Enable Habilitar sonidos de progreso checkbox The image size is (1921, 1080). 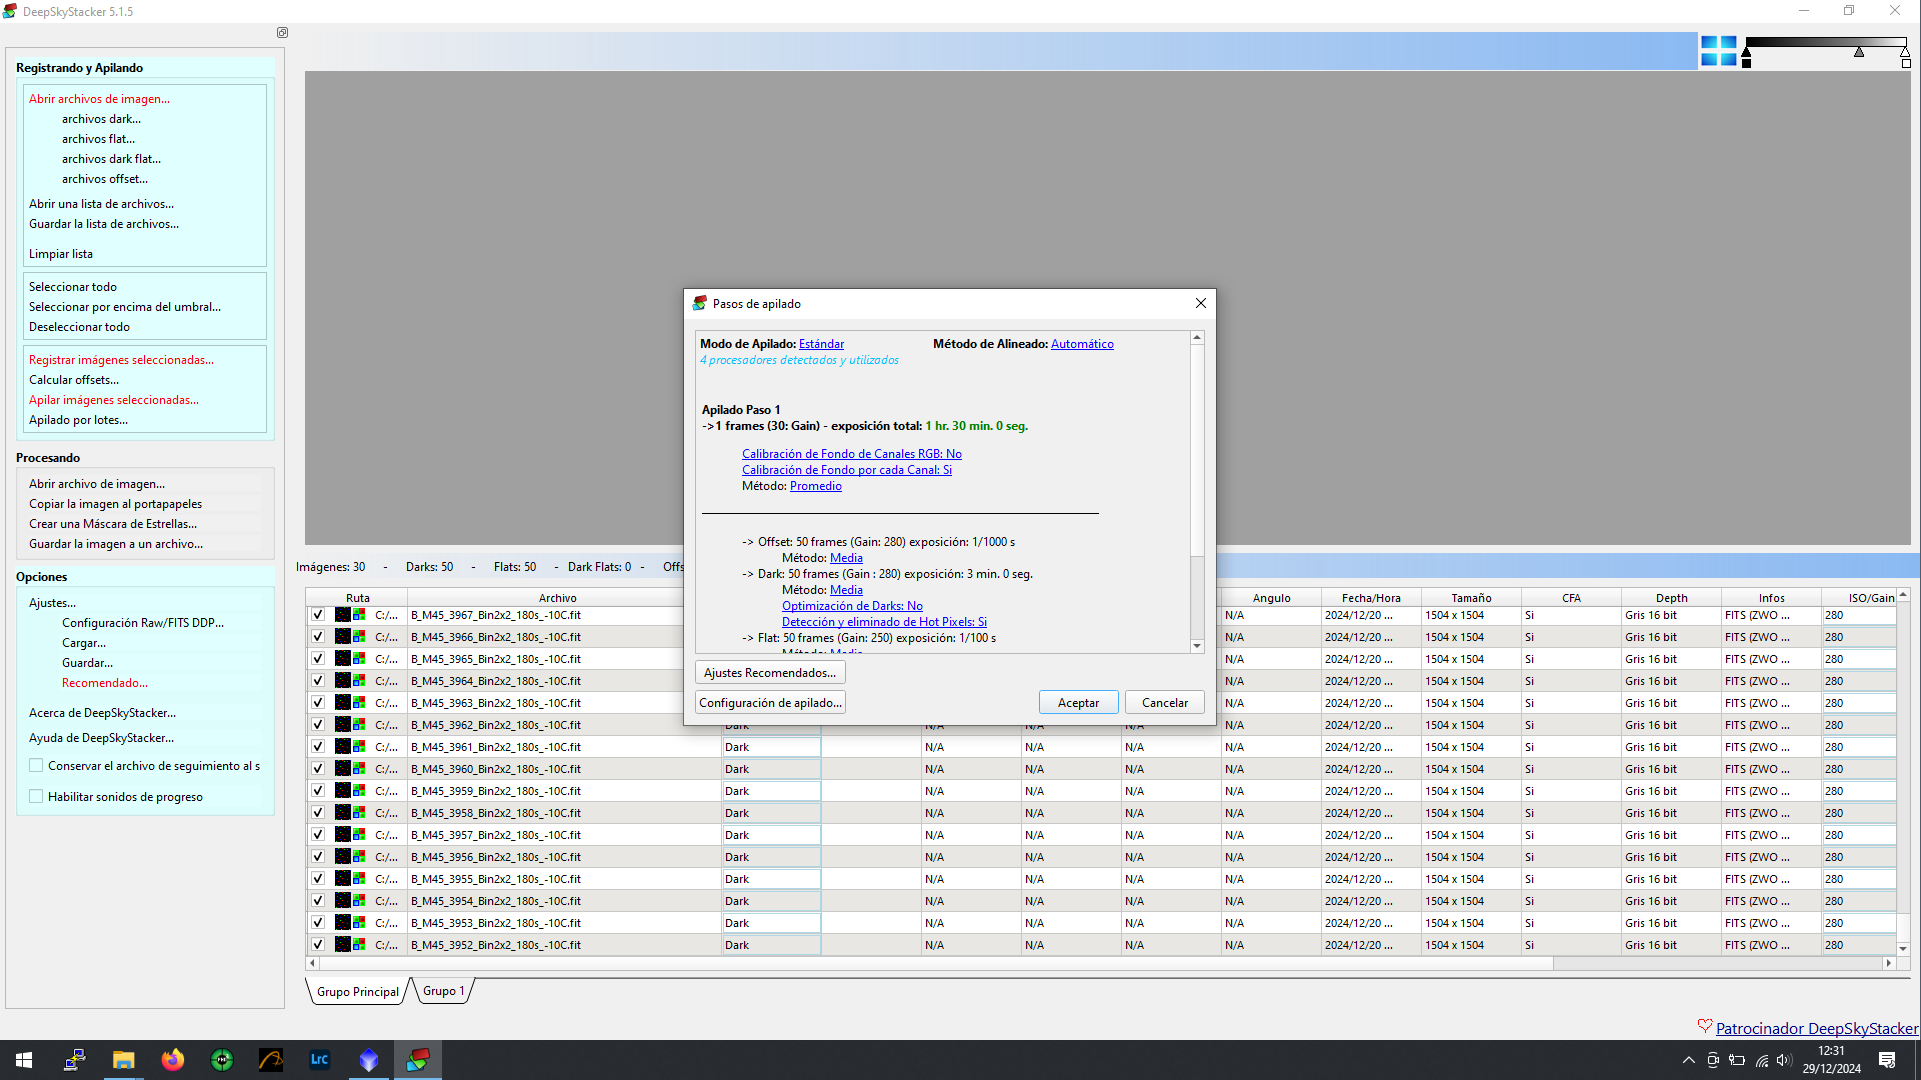pyautogui.click(x=36, y=797)
